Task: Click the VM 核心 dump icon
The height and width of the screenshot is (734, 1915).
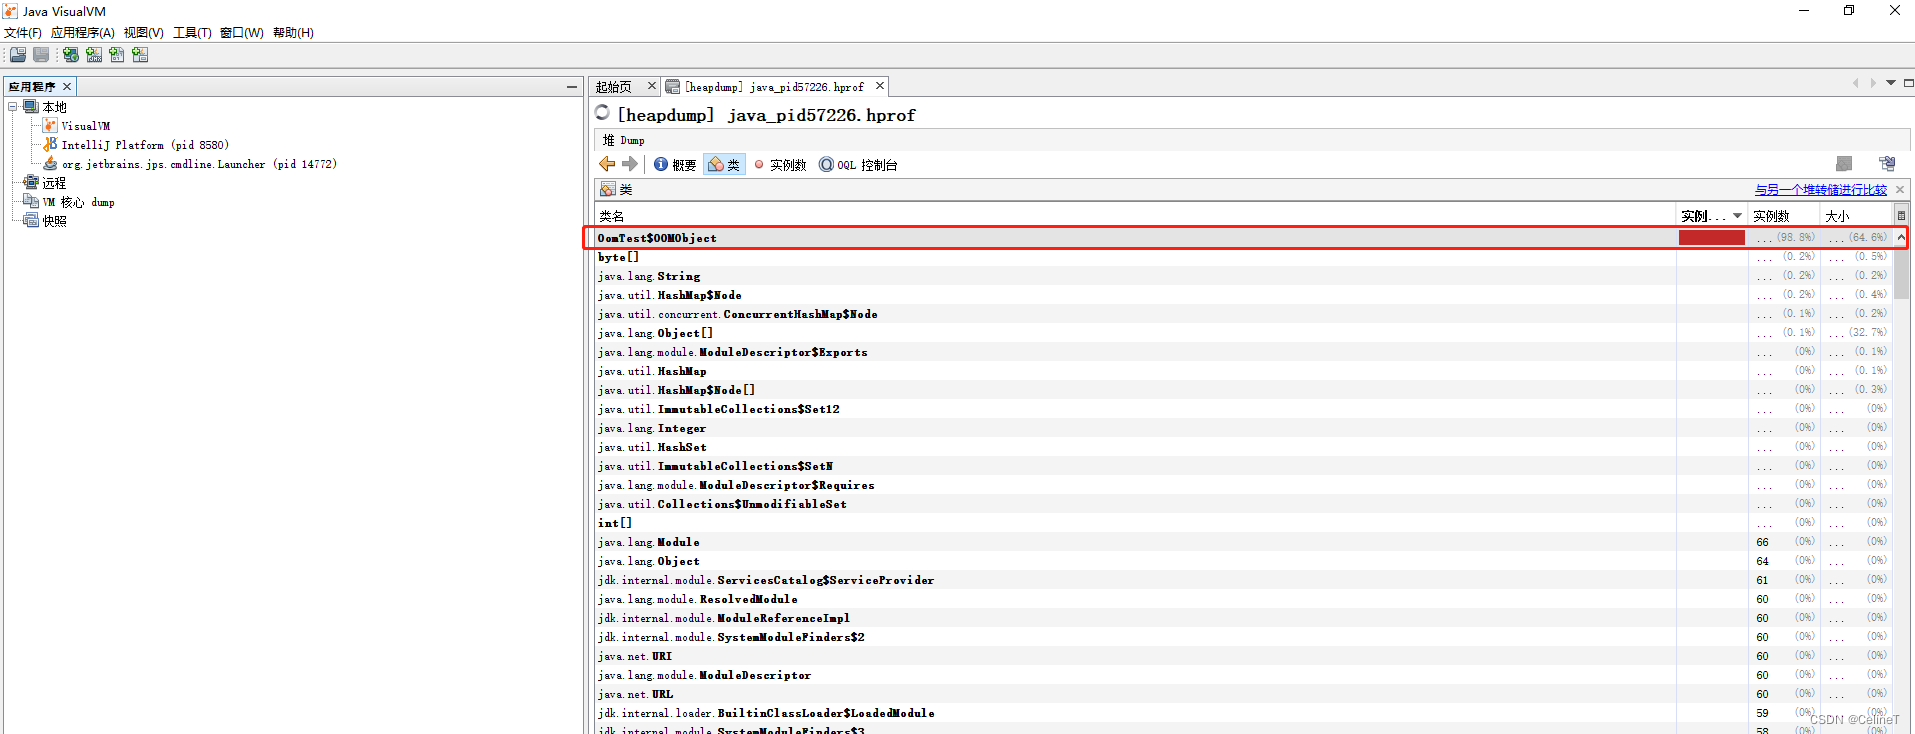Action: point(31,202)
